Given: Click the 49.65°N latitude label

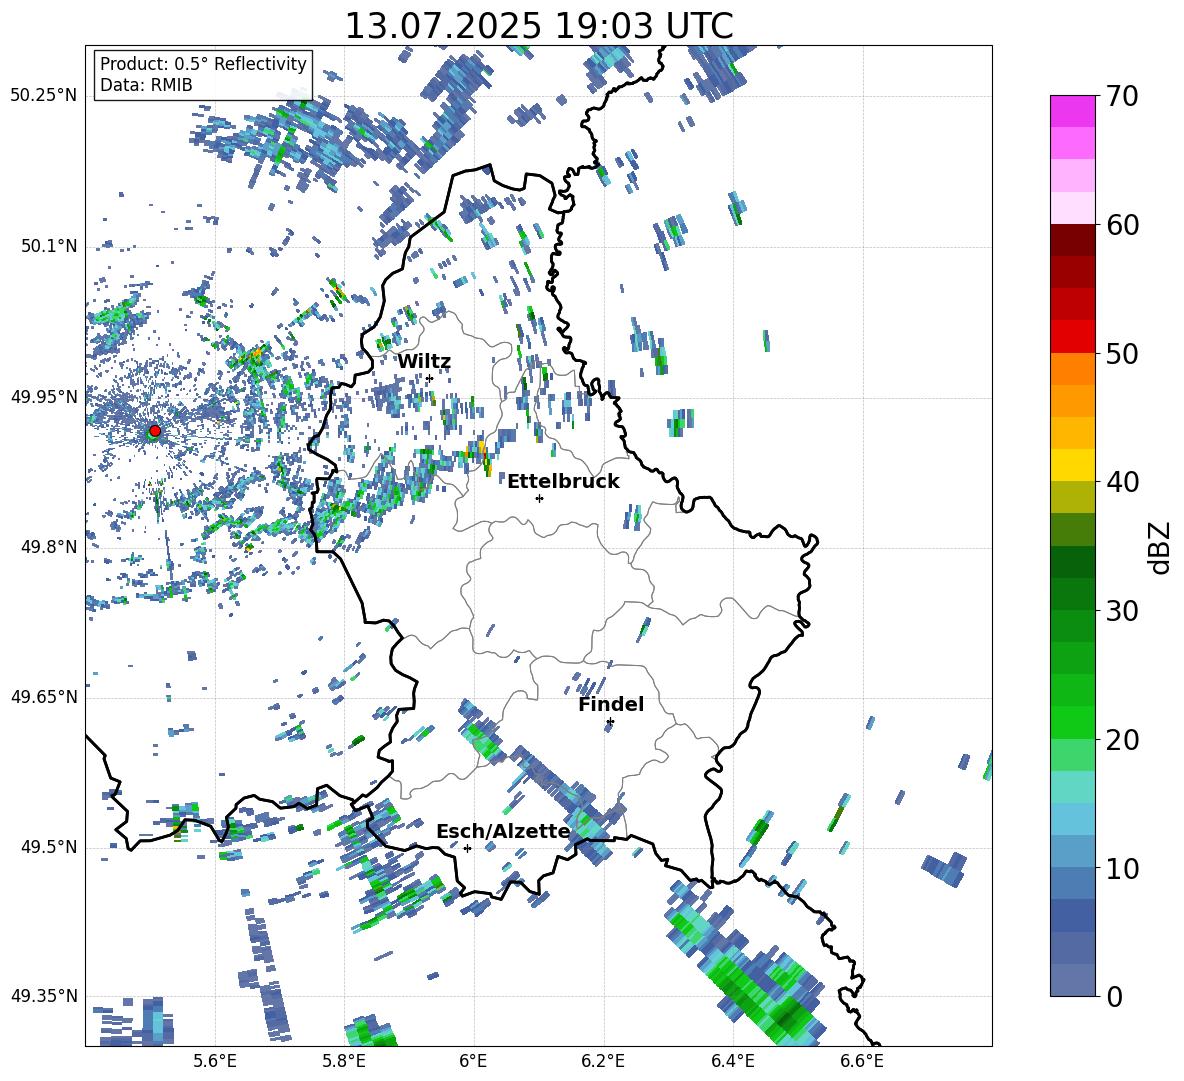Looking at the screenshot, I should pyautogui.click(x=44, y=697).
